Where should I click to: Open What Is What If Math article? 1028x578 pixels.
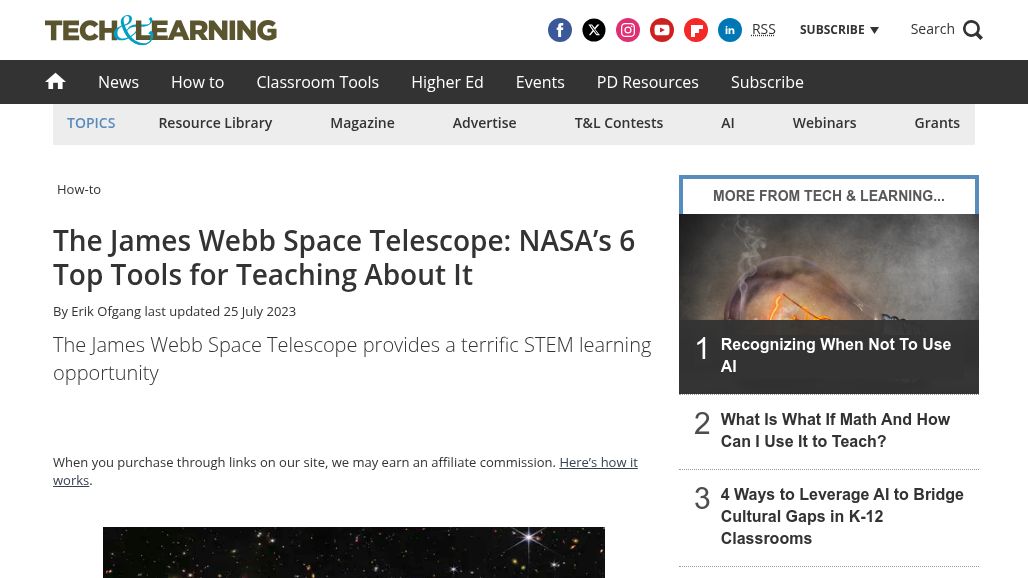(835, 431)
